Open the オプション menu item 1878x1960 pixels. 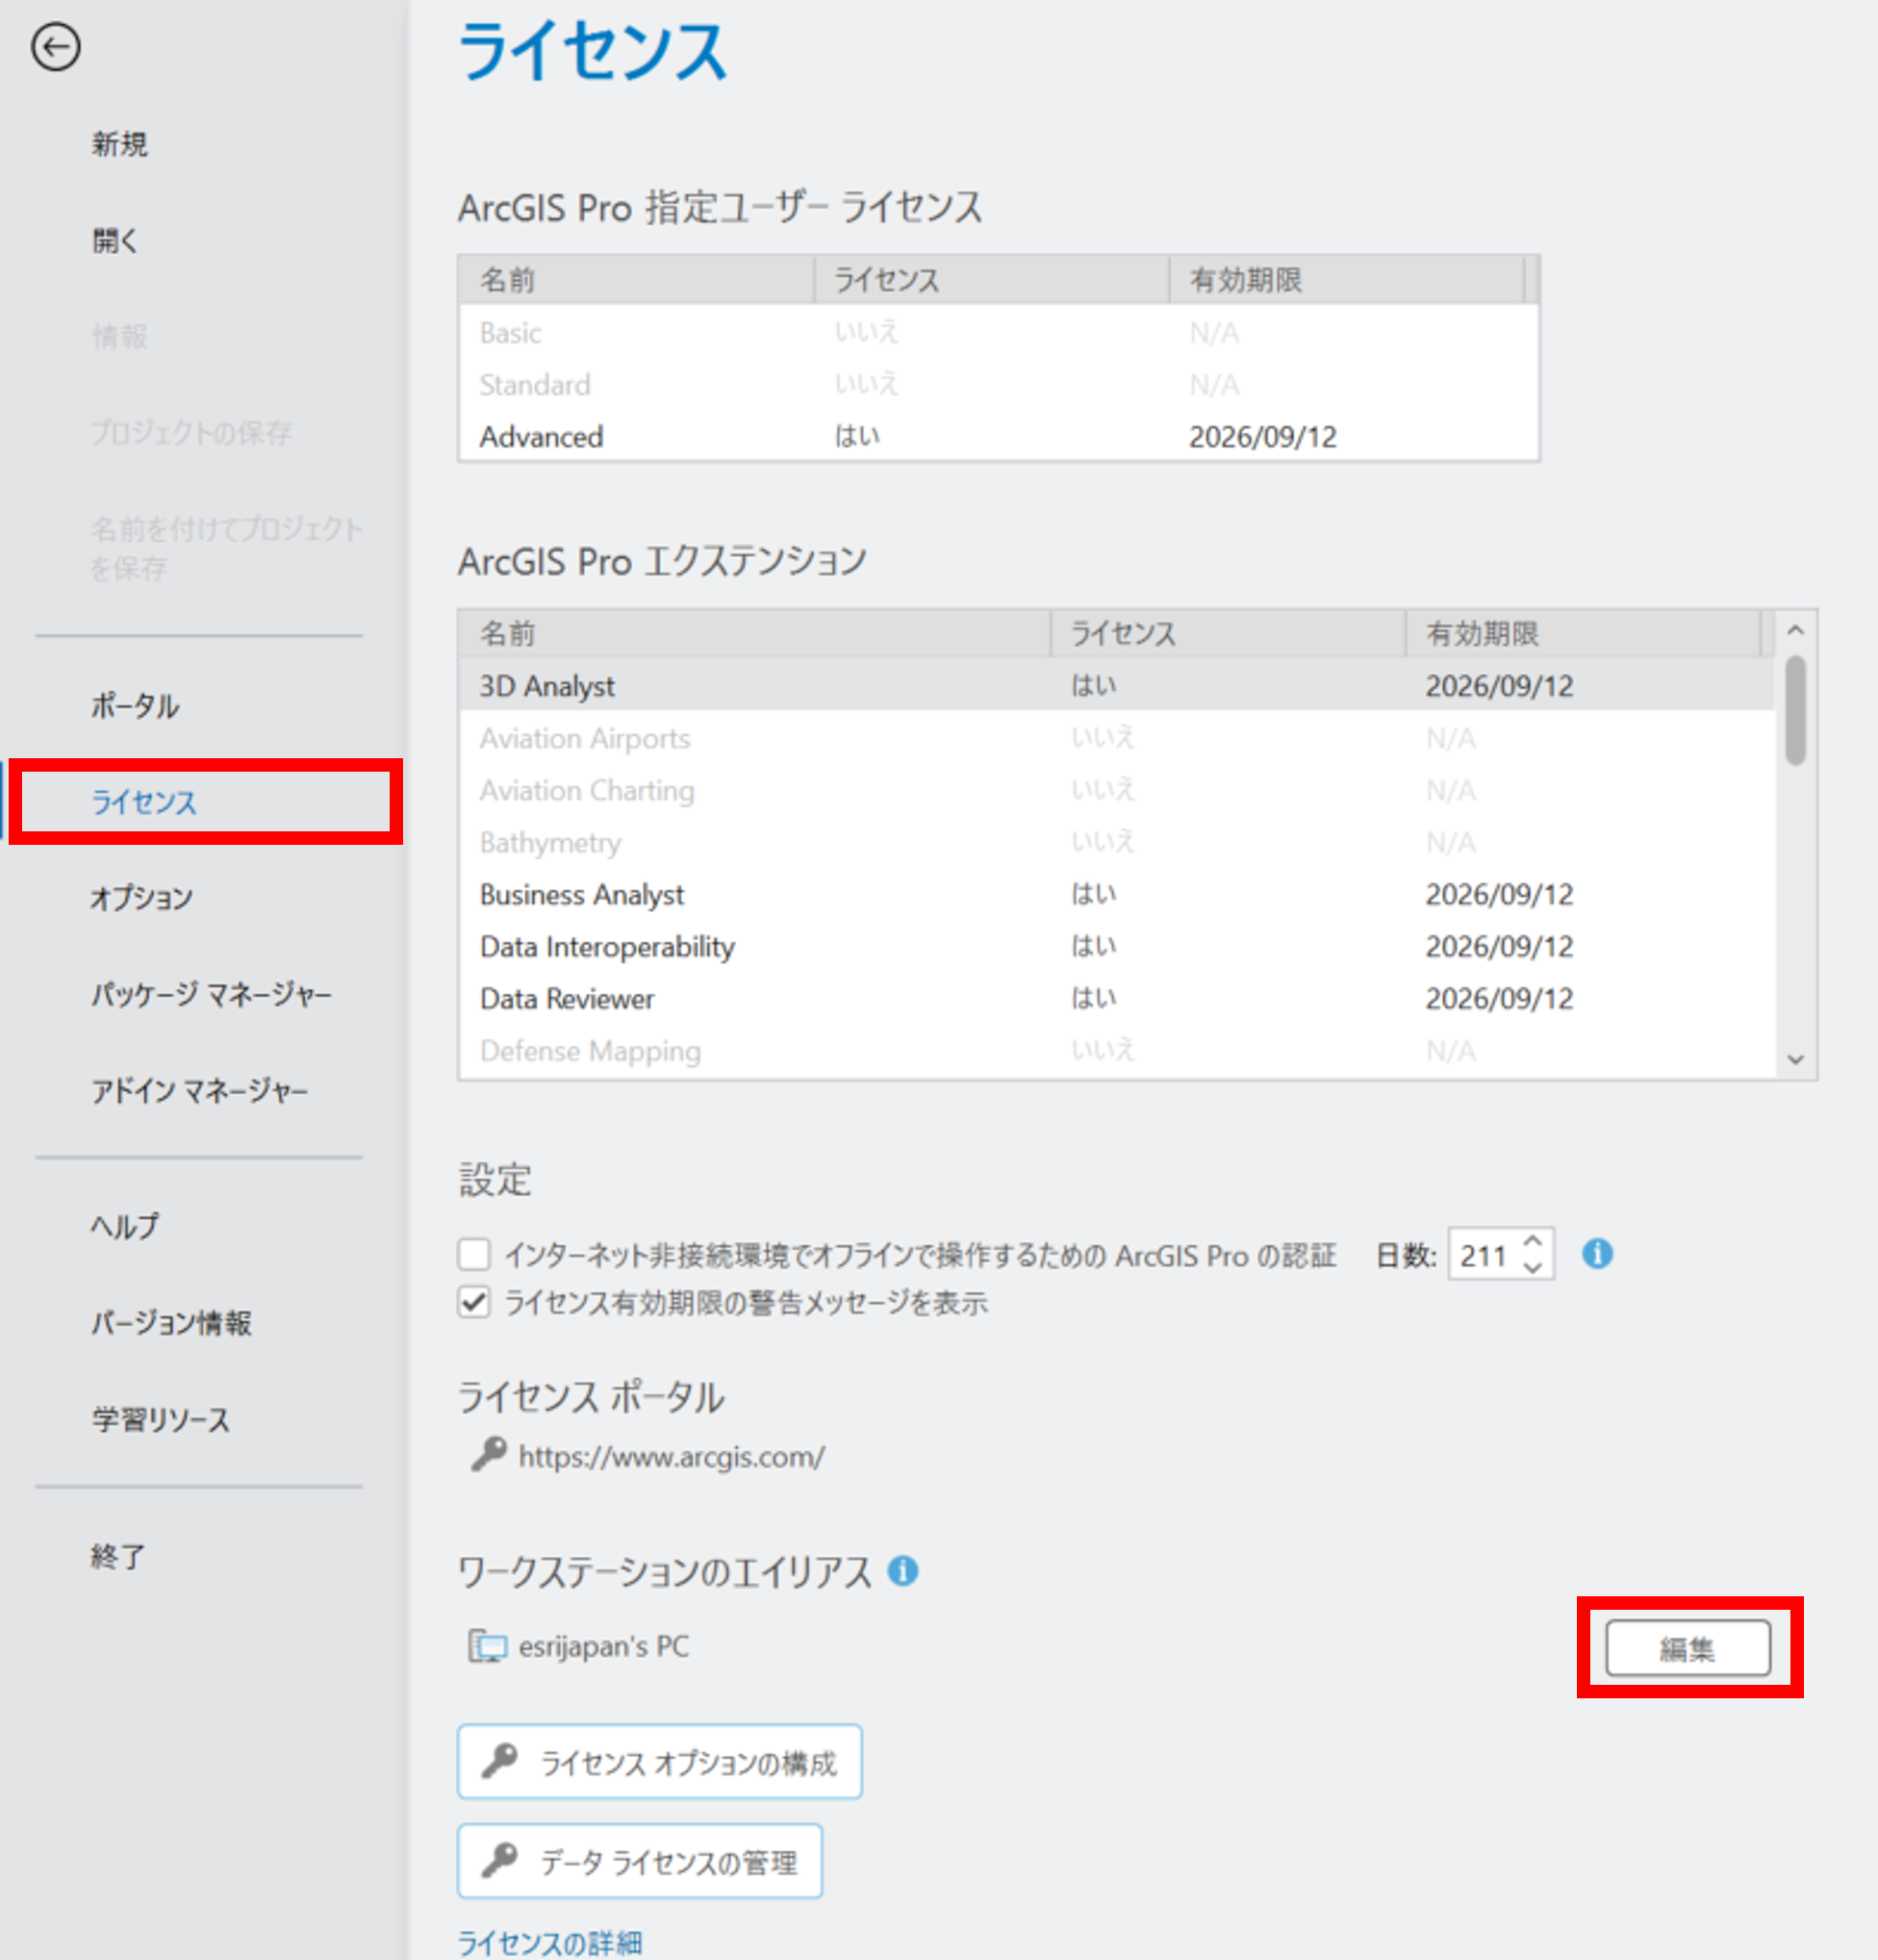pyautogui.click(x=141, y=898)
